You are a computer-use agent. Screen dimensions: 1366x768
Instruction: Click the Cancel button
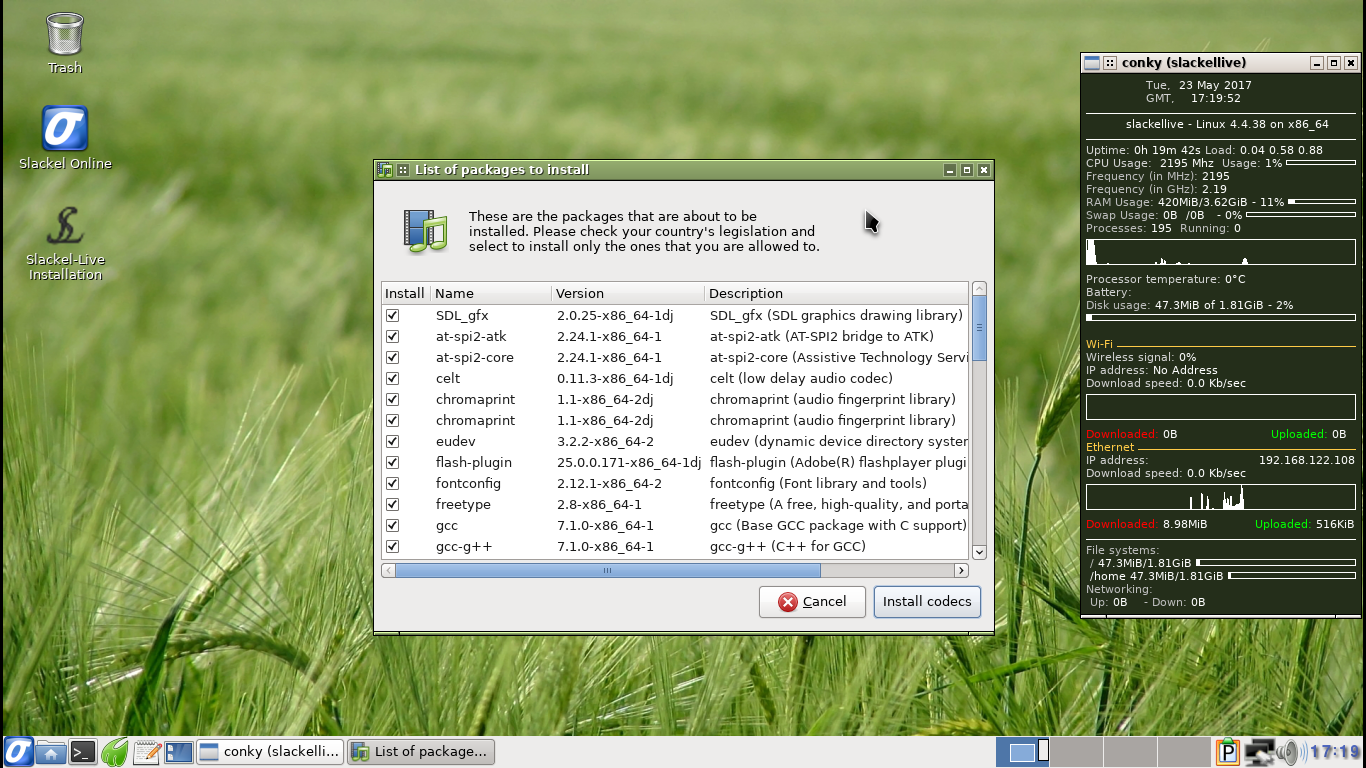812,602
